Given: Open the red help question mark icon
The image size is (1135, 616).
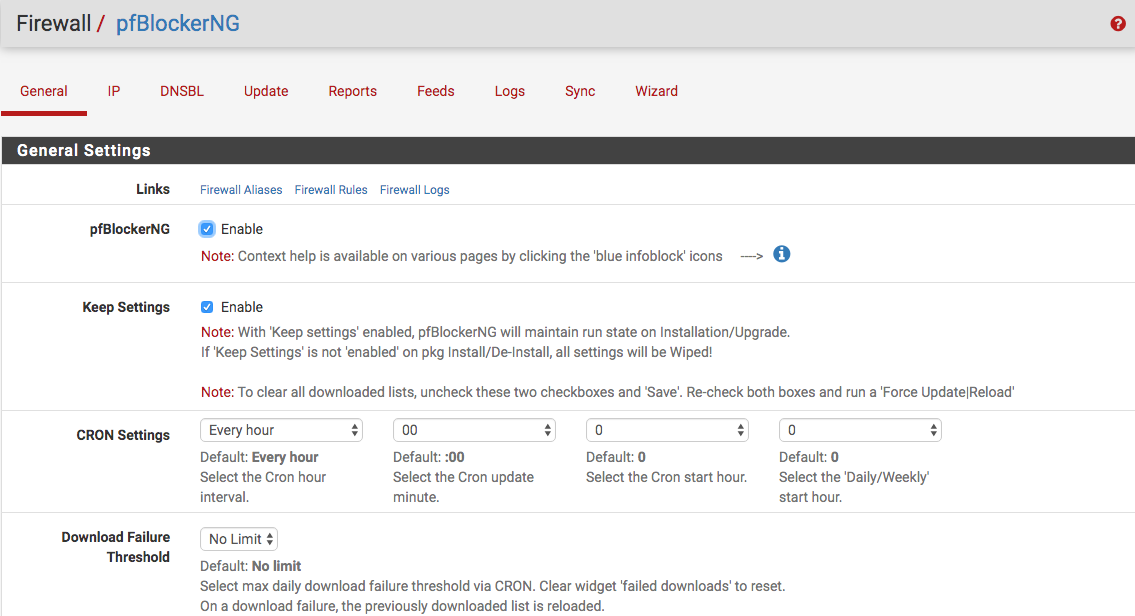Looking at the screenshot, I should point(1118,24).
